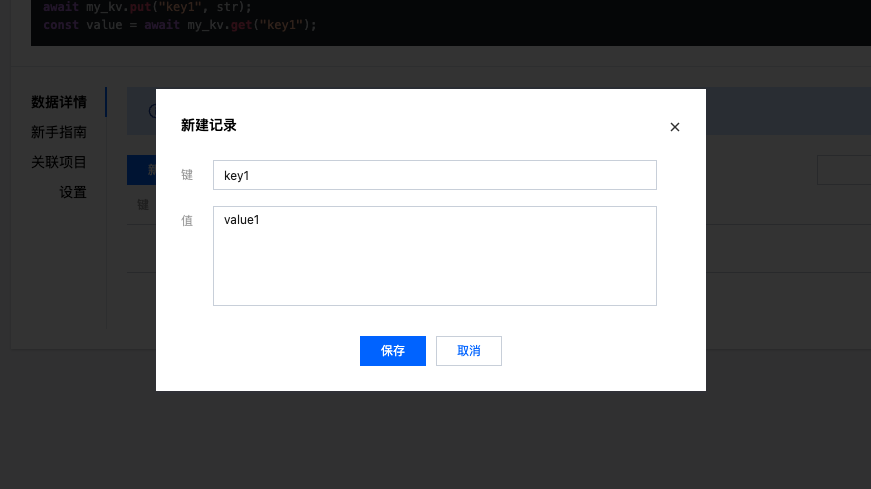Open the 设置 sidebar tab
Image resolution: width=871 pixels, height=489 pixels.
tap(73, 192)
